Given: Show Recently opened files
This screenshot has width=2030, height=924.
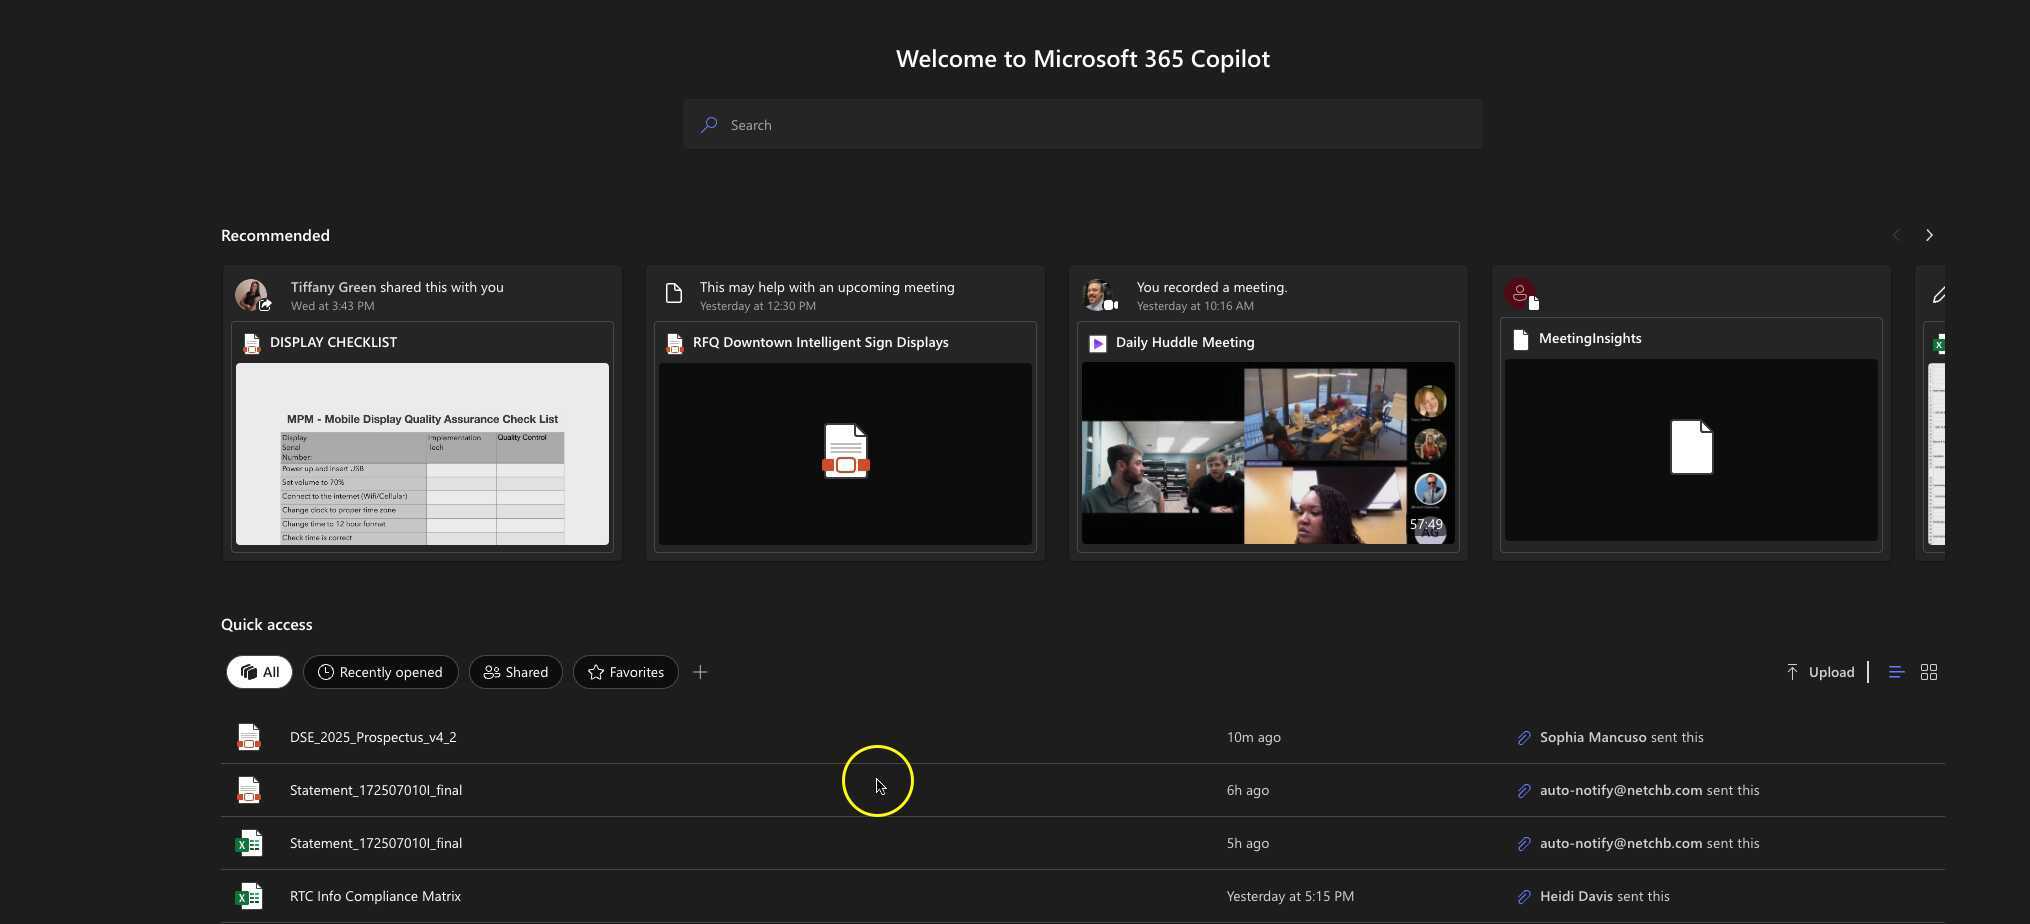Looking at the screenshot, I should tap(380, 672).
